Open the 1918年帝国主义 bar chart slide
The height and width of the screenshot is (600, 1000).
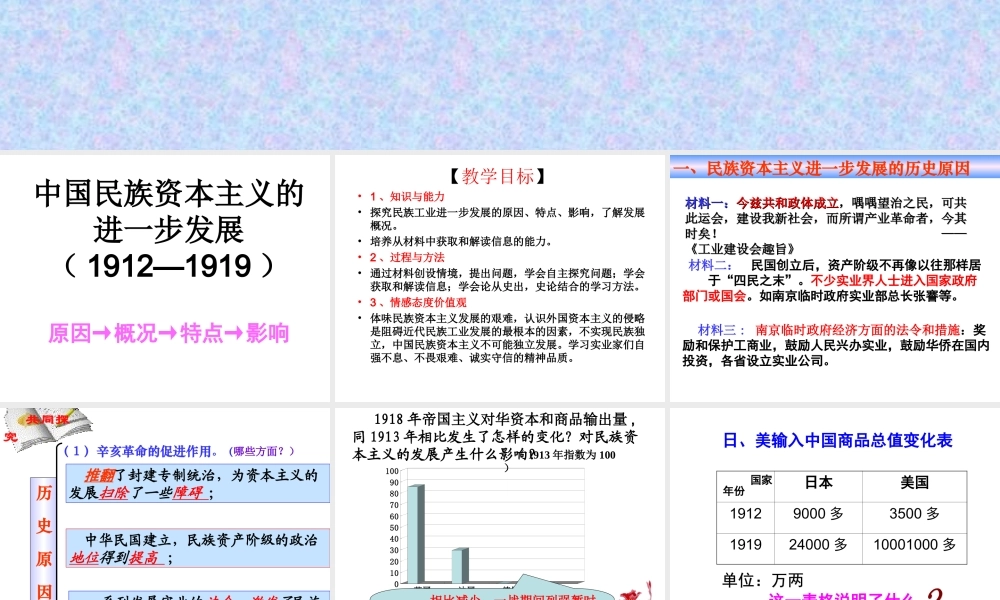[x=499, y=504]
